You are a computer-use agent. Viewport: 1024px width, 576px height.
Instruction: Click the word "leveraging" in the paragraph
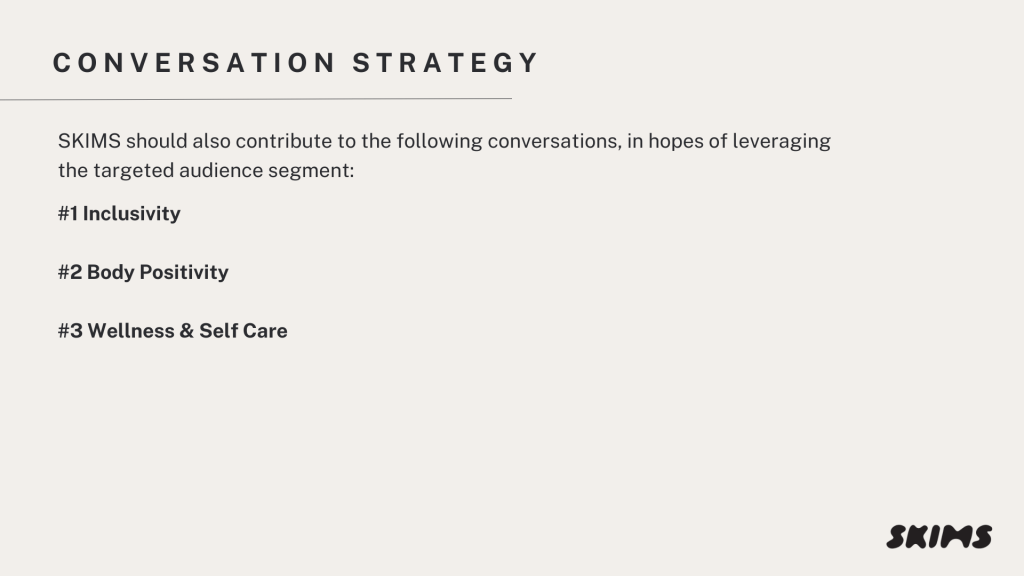click(x=782, y=141)
